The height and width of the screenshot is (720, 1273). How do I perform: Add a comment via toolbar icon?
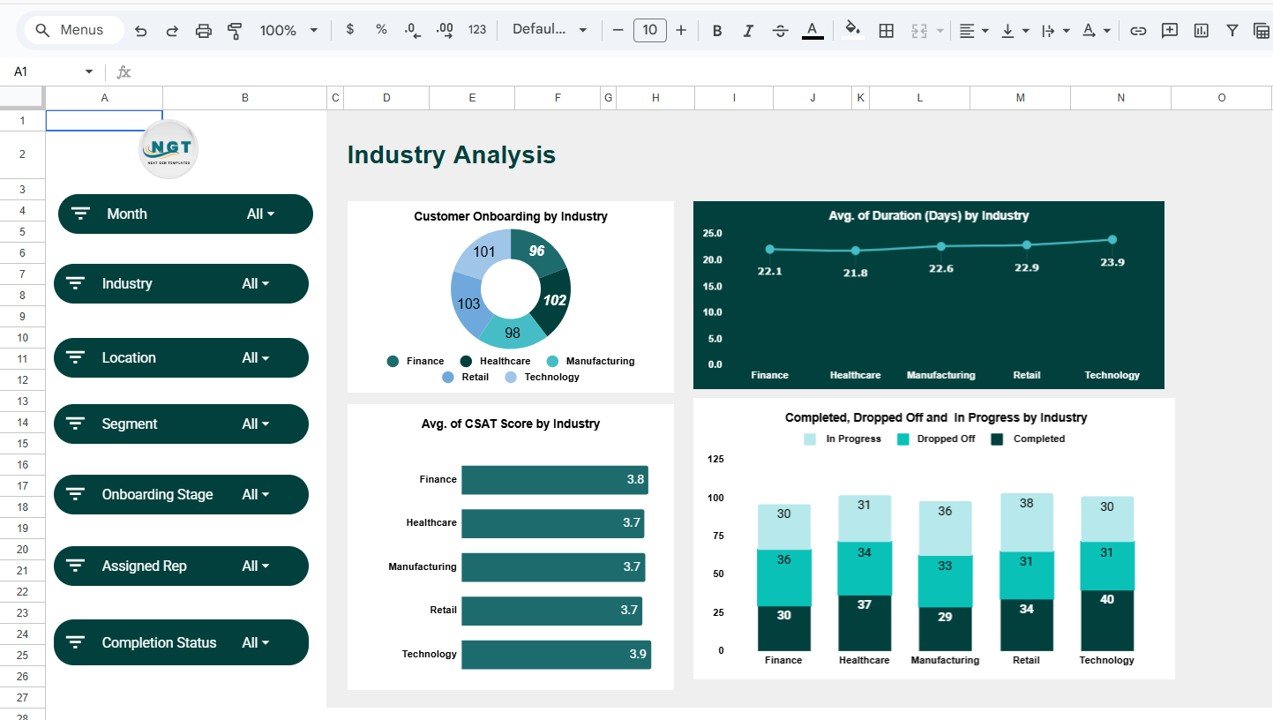[x=1169, y=30]
